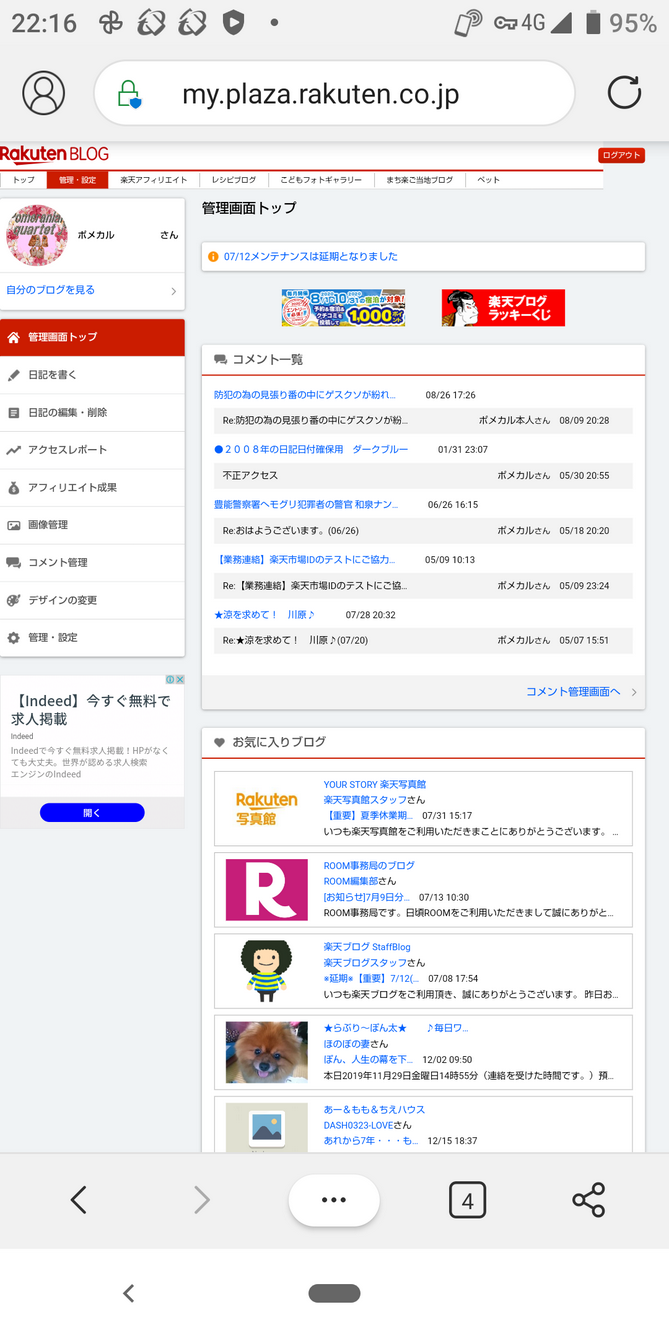
Task: Open the トップ tab
Action: (23, 180)
